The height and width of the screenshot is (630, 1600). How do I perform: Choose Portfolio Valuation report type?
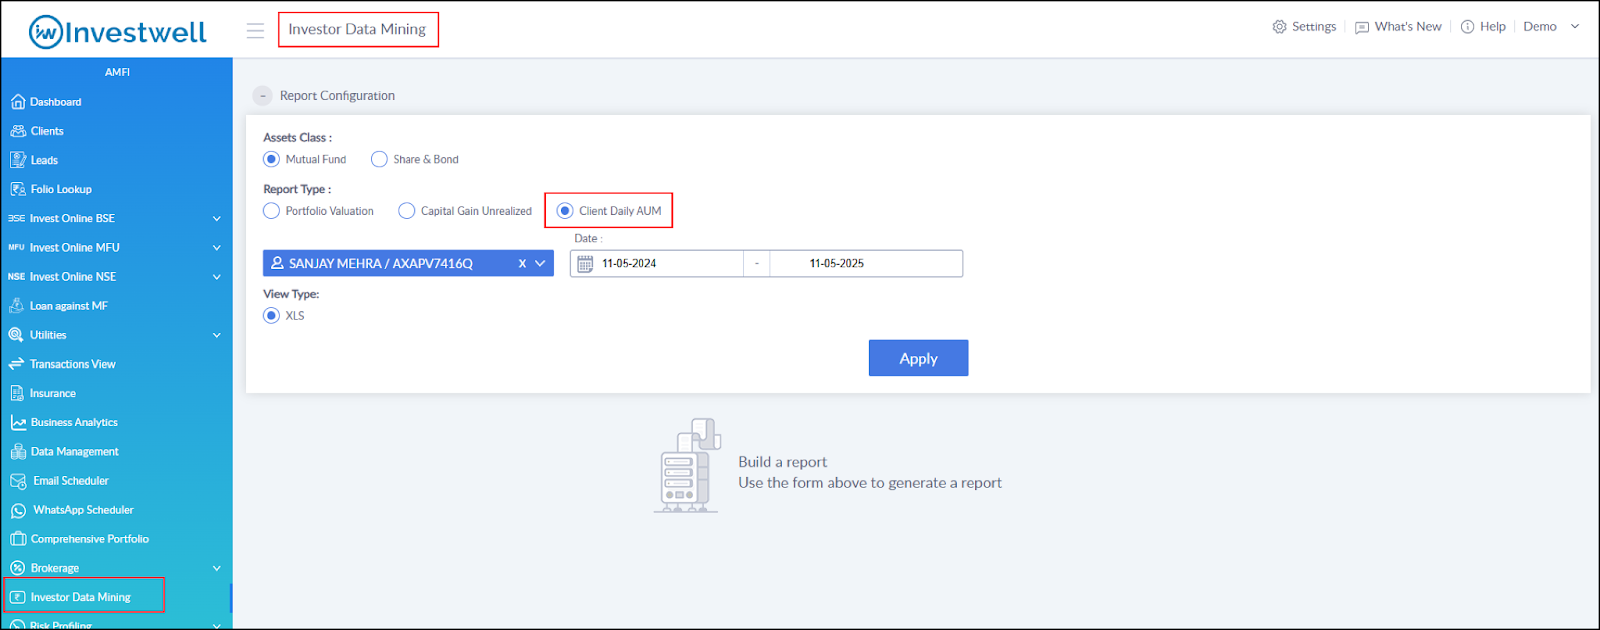coord(271,211)
